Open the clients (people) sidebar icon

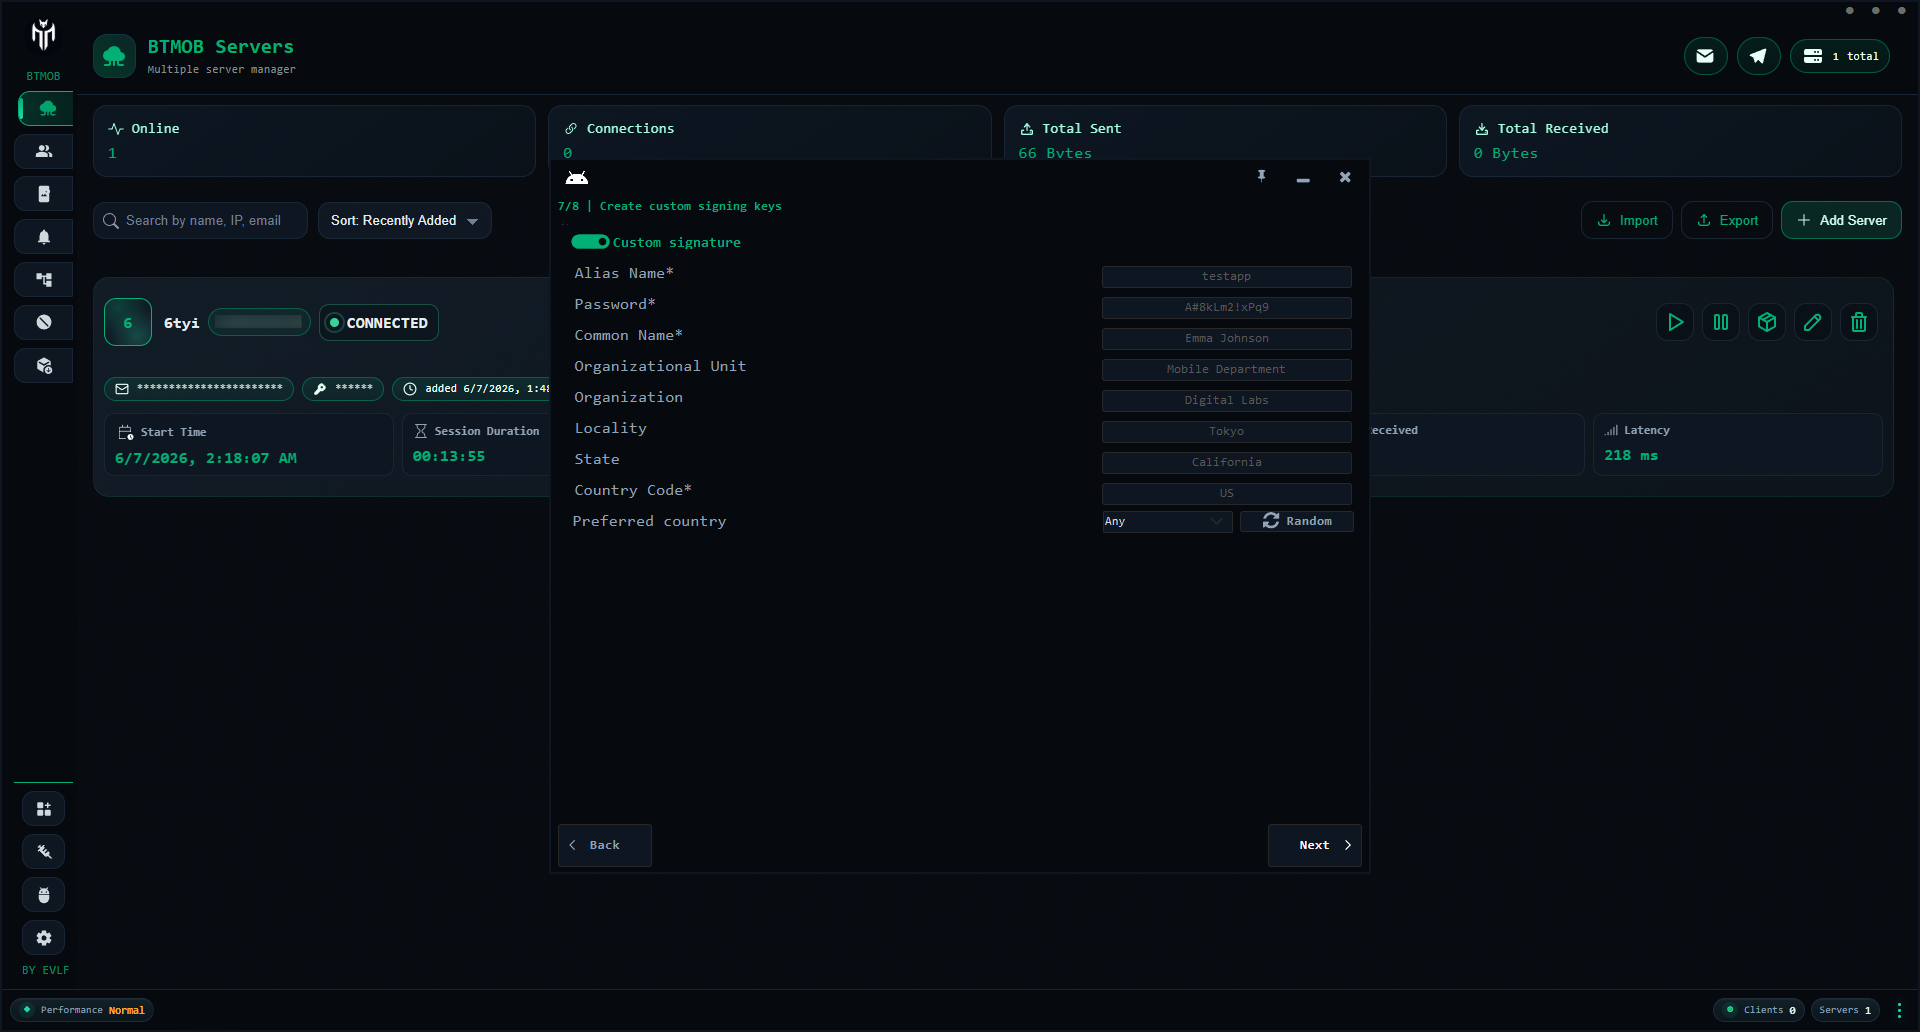pyautogui.click(x=44, y=151)
